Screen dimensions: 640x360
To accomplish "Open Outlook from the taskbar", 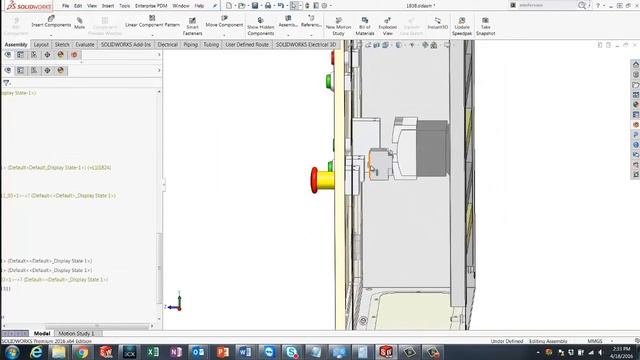I will pyautogui.click(x=199, y=352).
